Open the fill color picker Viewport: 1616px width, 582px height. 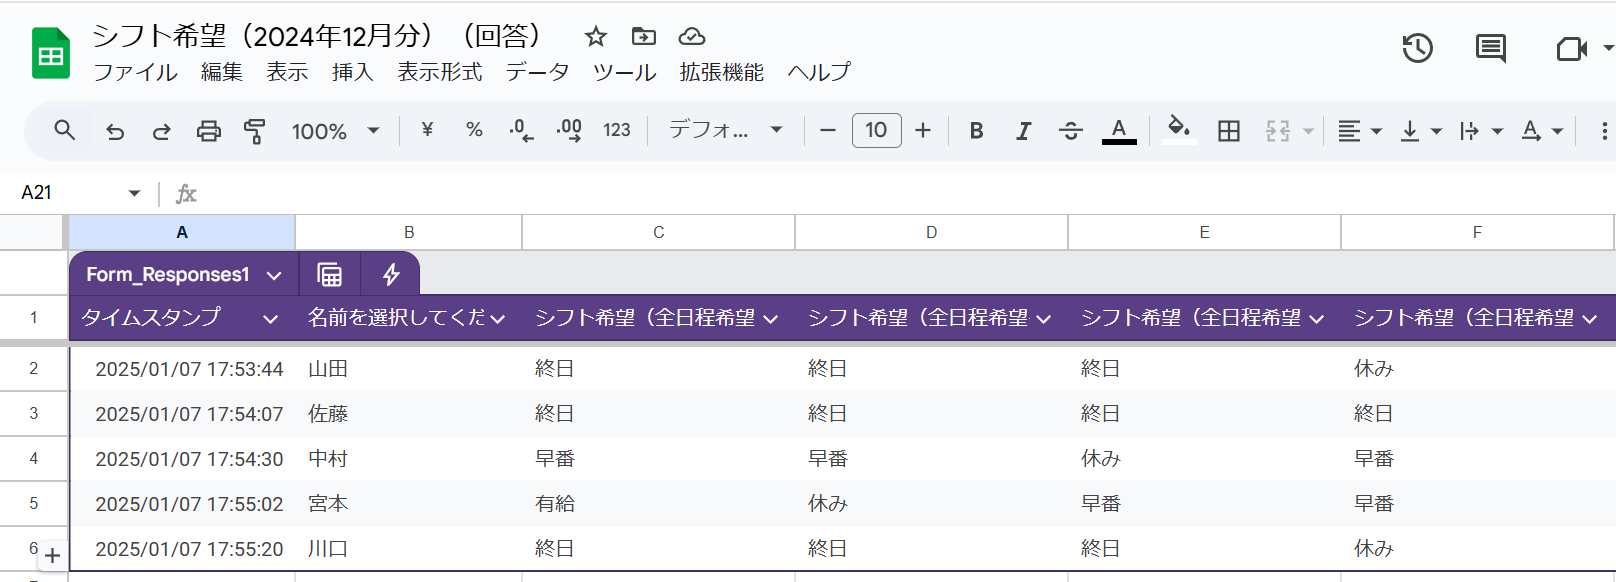(1179, 130)
